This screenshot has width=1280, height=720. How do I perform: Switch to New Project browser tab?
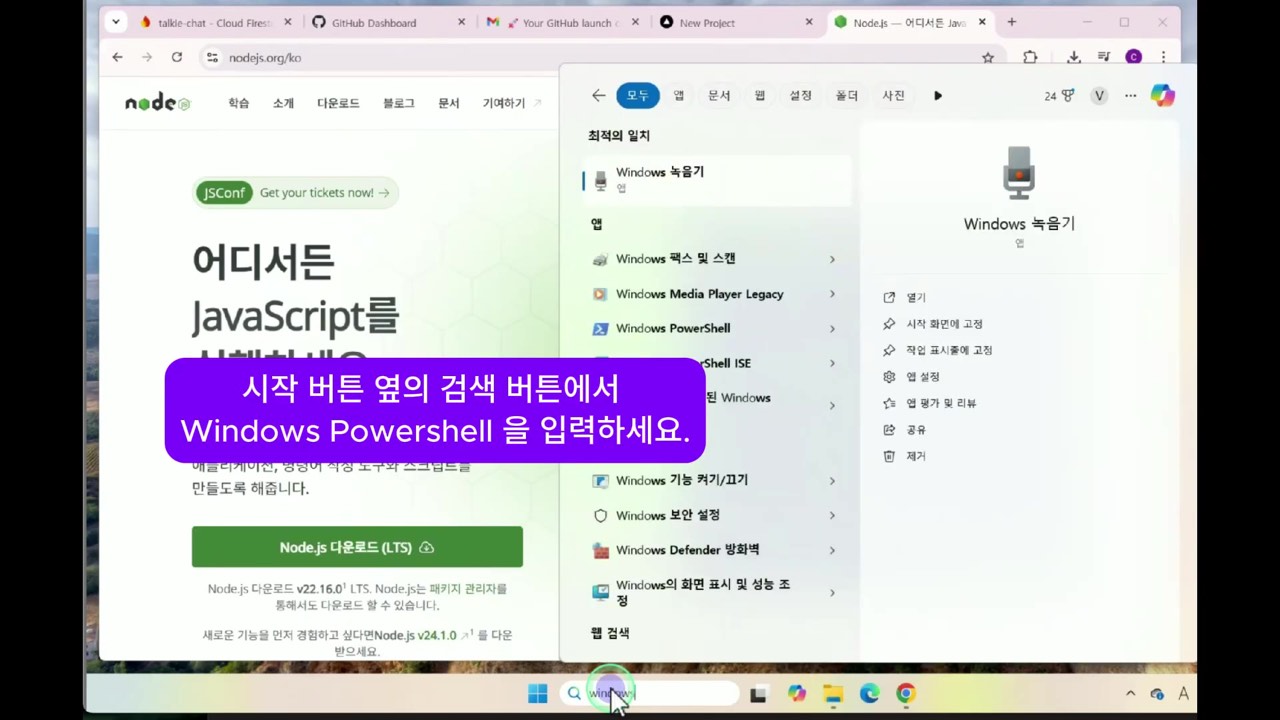(x=736, y=22)
